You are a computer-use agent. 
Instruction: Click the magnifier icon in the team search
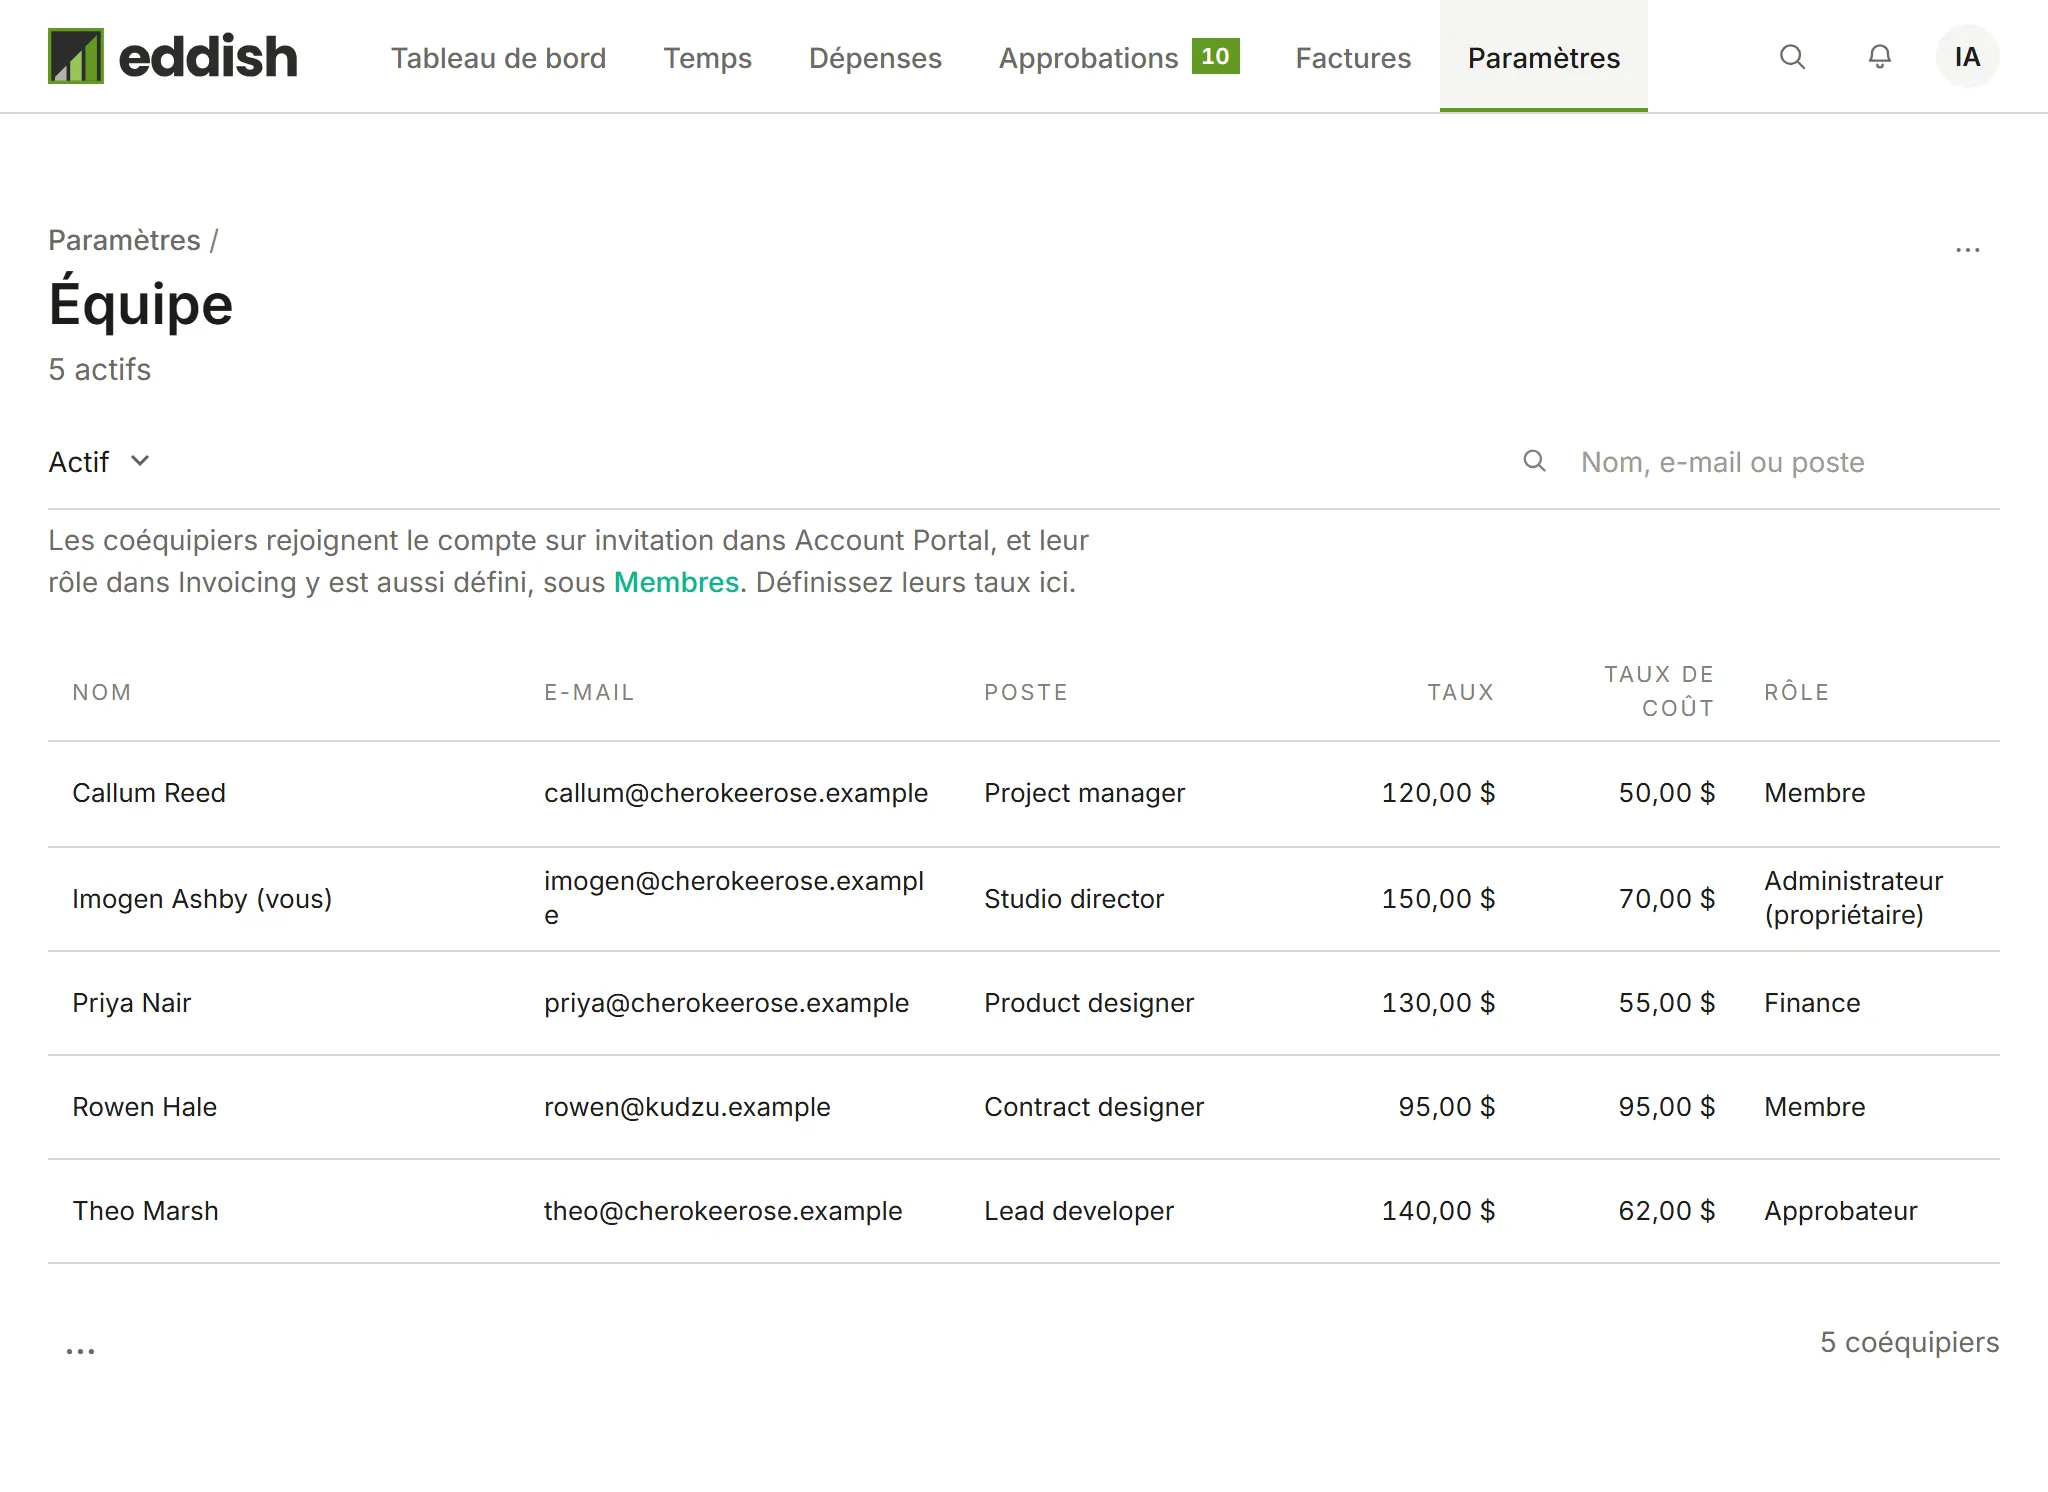[x=1534, y=461]
